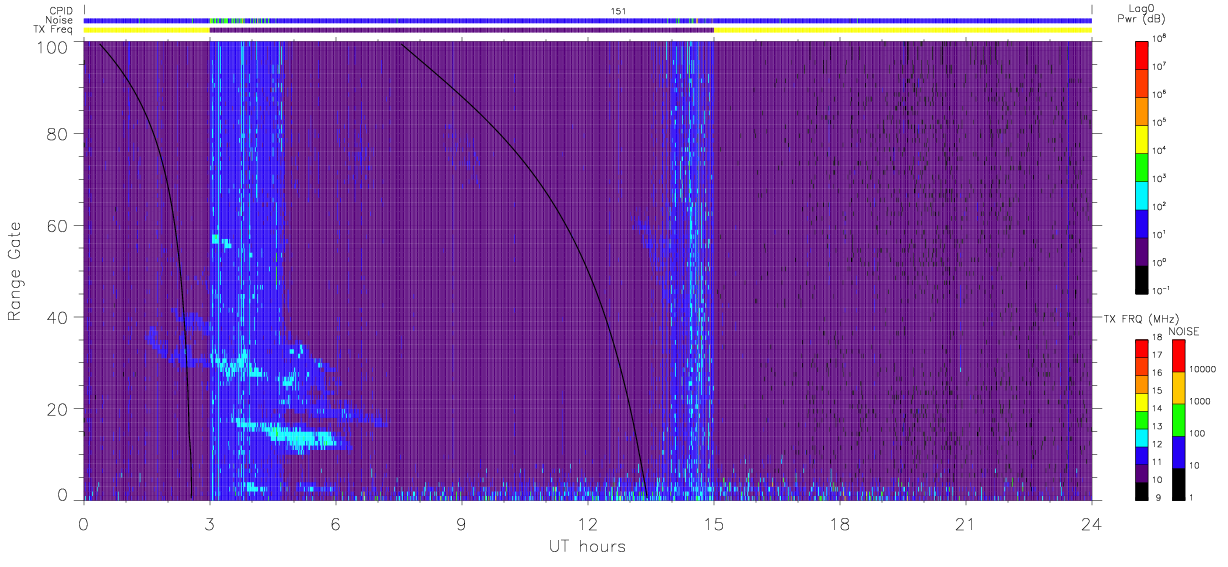This screenshot has width=1228, height=567.
Task: Click the 1000 tick label on NOISE legend
Action: (x=1201, y=402)
